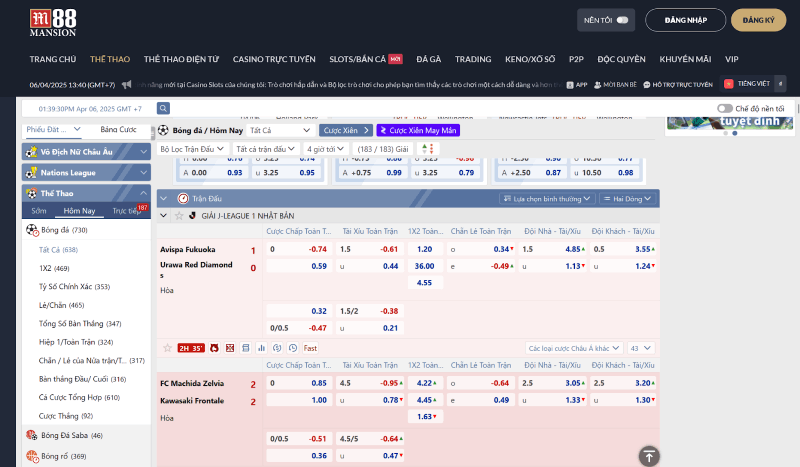Click the clock history icon in match toolbar
Viewport: 800px width, 467px height.
293,348
